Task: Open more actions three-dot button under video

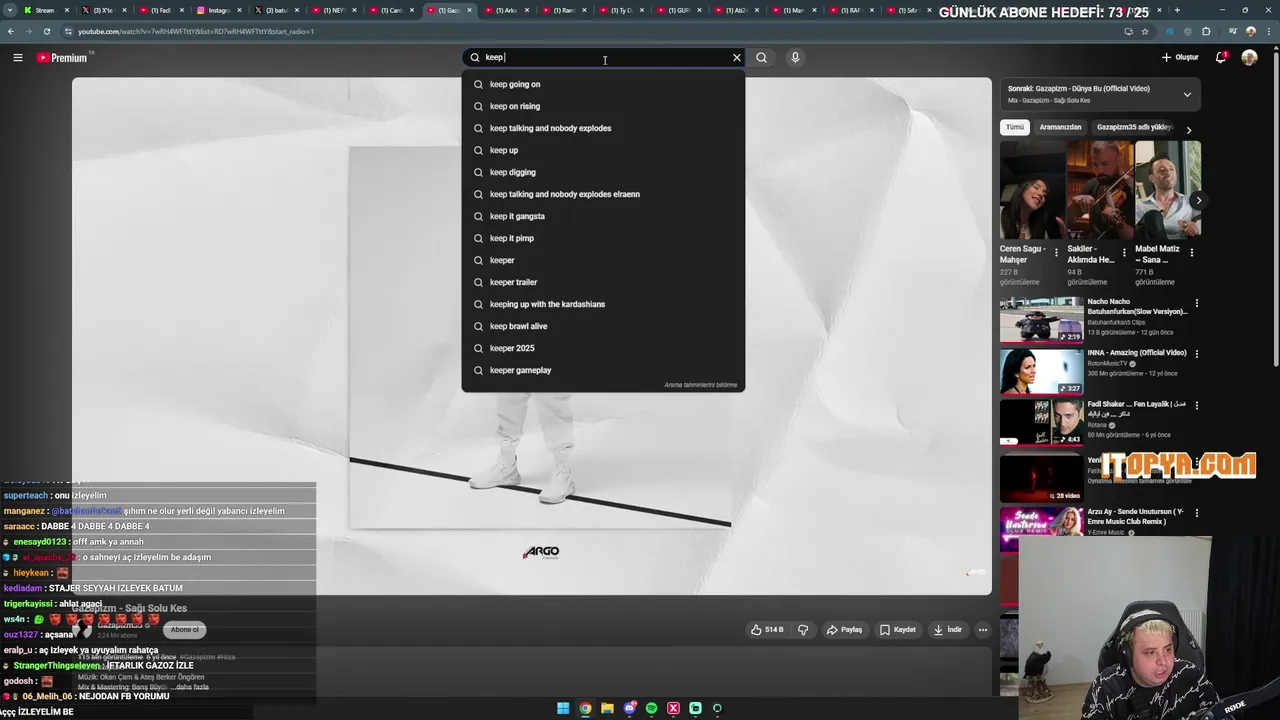Action: tap(983, 630)
